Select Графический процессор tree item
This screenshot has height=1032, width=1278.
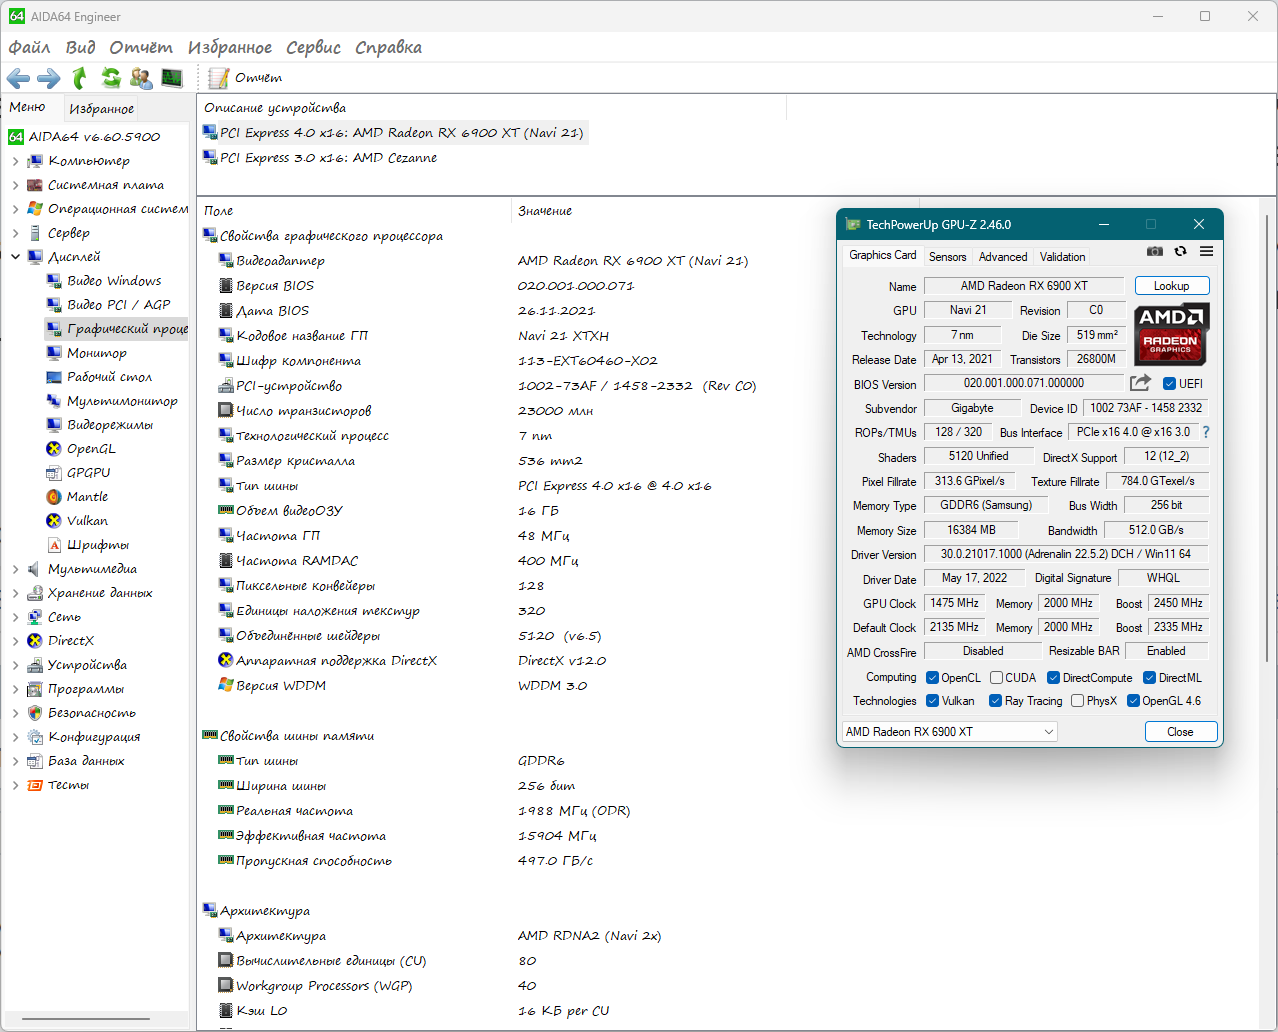click(x=117, y=329)
